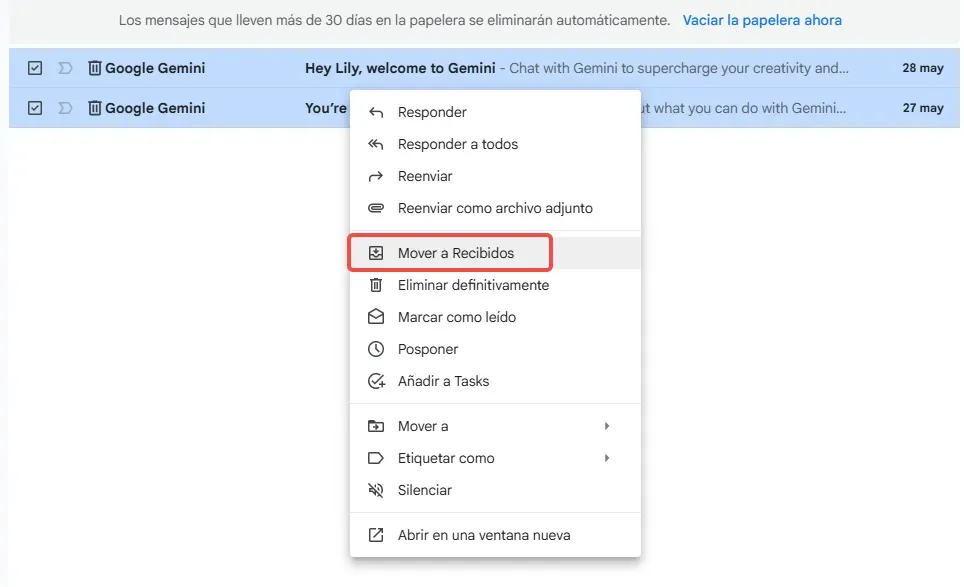
Task: Open the Hey Lily, welcome to Gemini email
Action: 400,68
